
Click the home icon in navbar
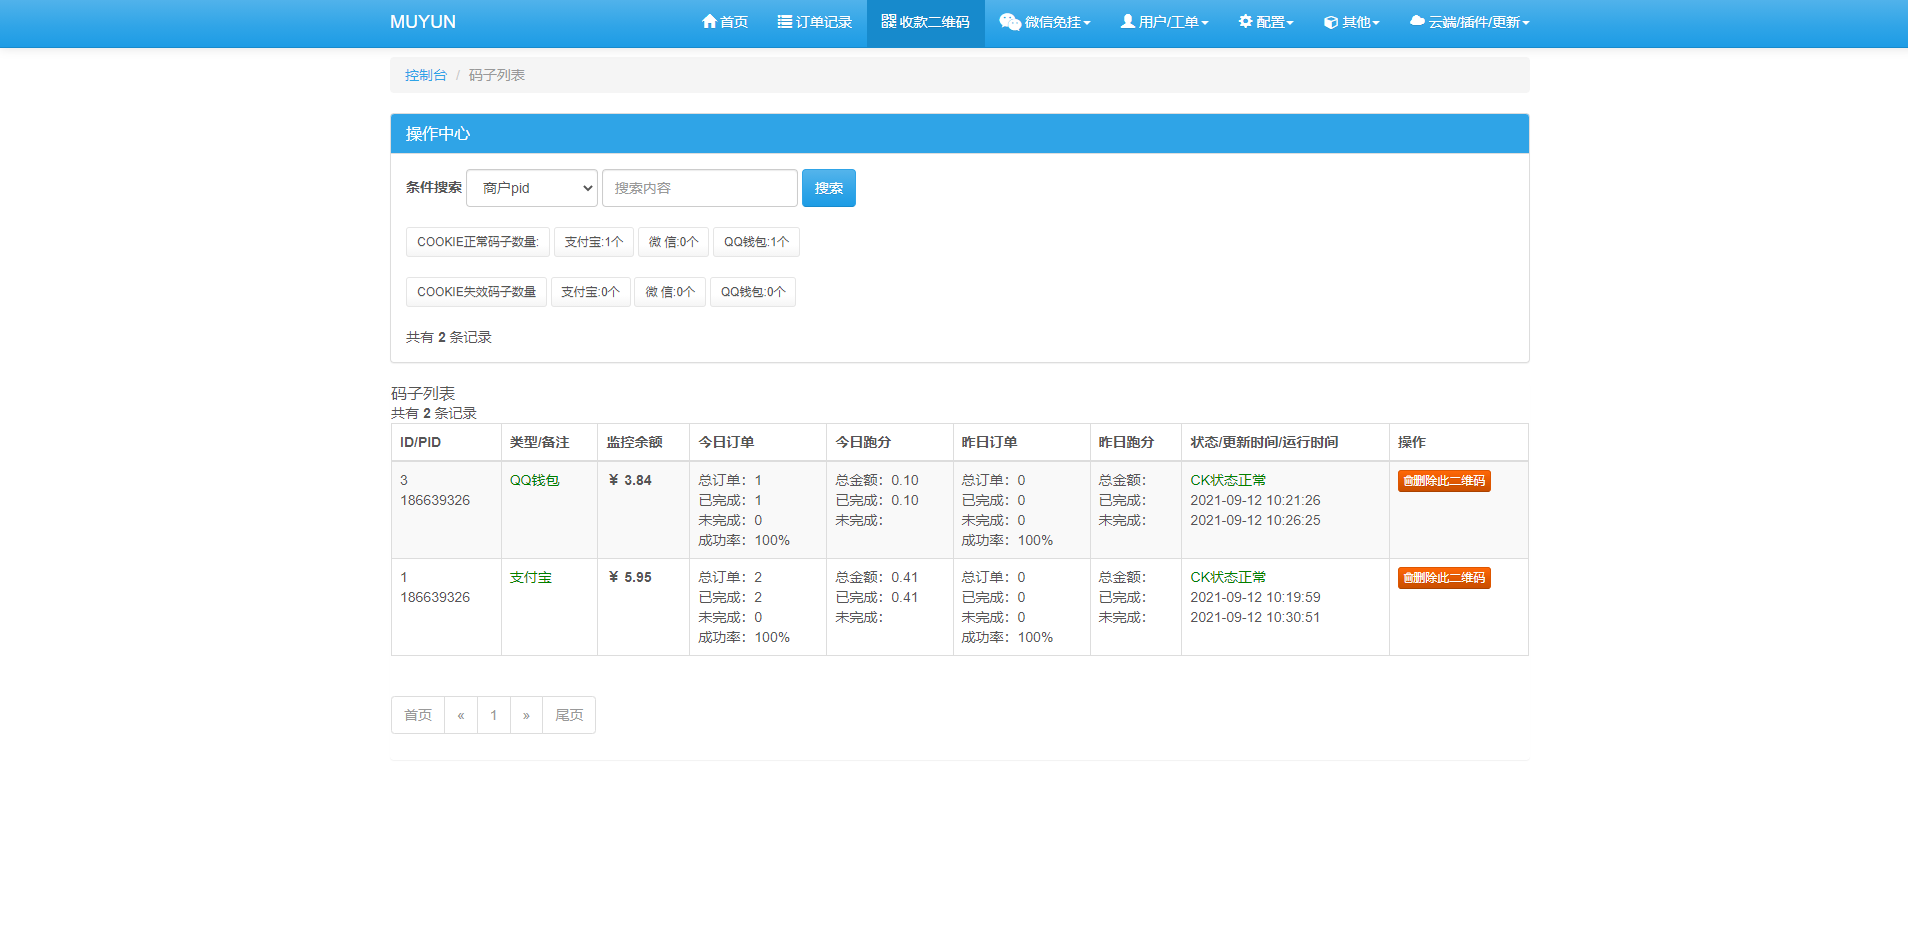tap(709, 22)
